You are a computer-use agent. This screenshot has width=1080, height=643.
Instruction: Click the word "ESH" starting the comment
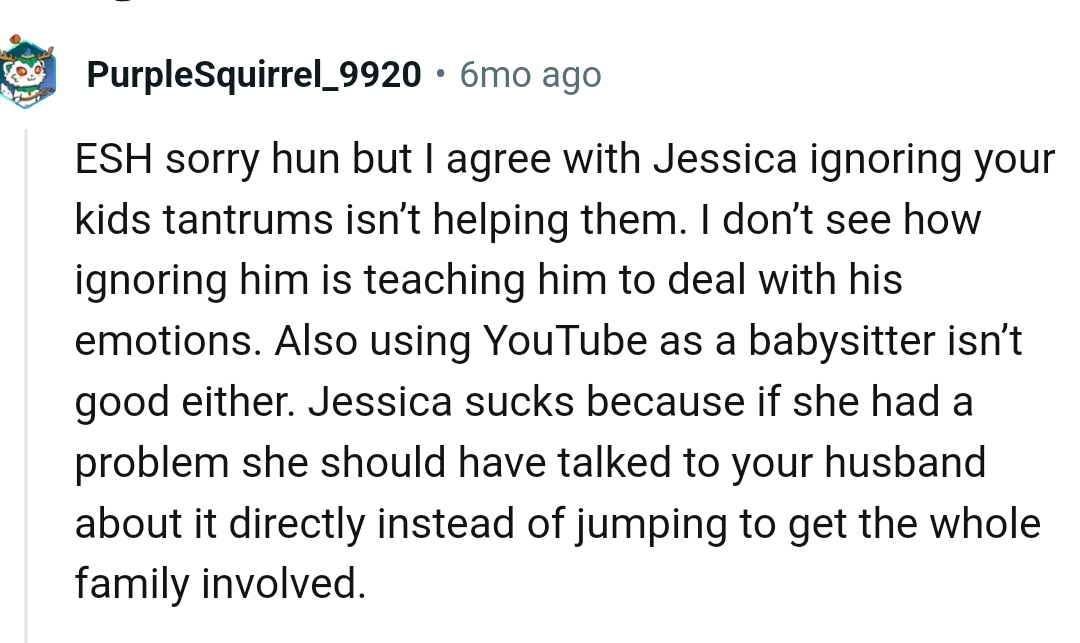(114, 161)
